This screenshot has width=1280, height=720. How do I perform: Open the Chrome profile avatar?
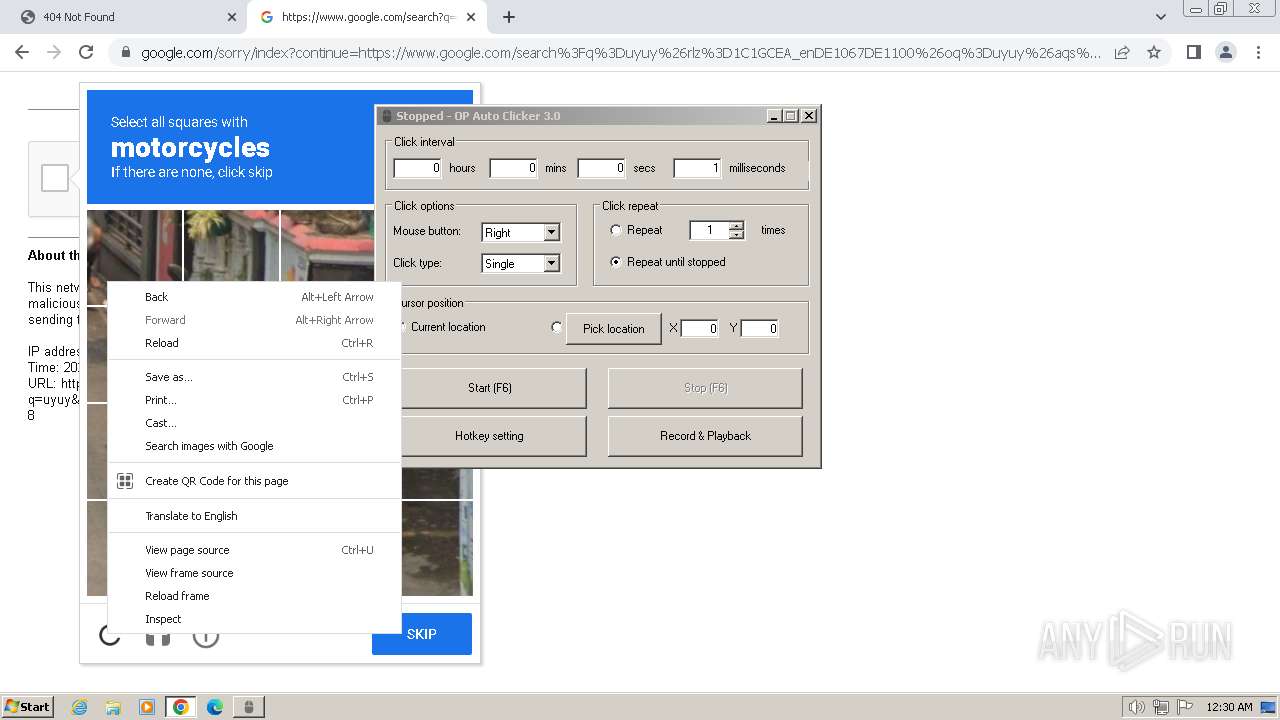point(1225,52)
